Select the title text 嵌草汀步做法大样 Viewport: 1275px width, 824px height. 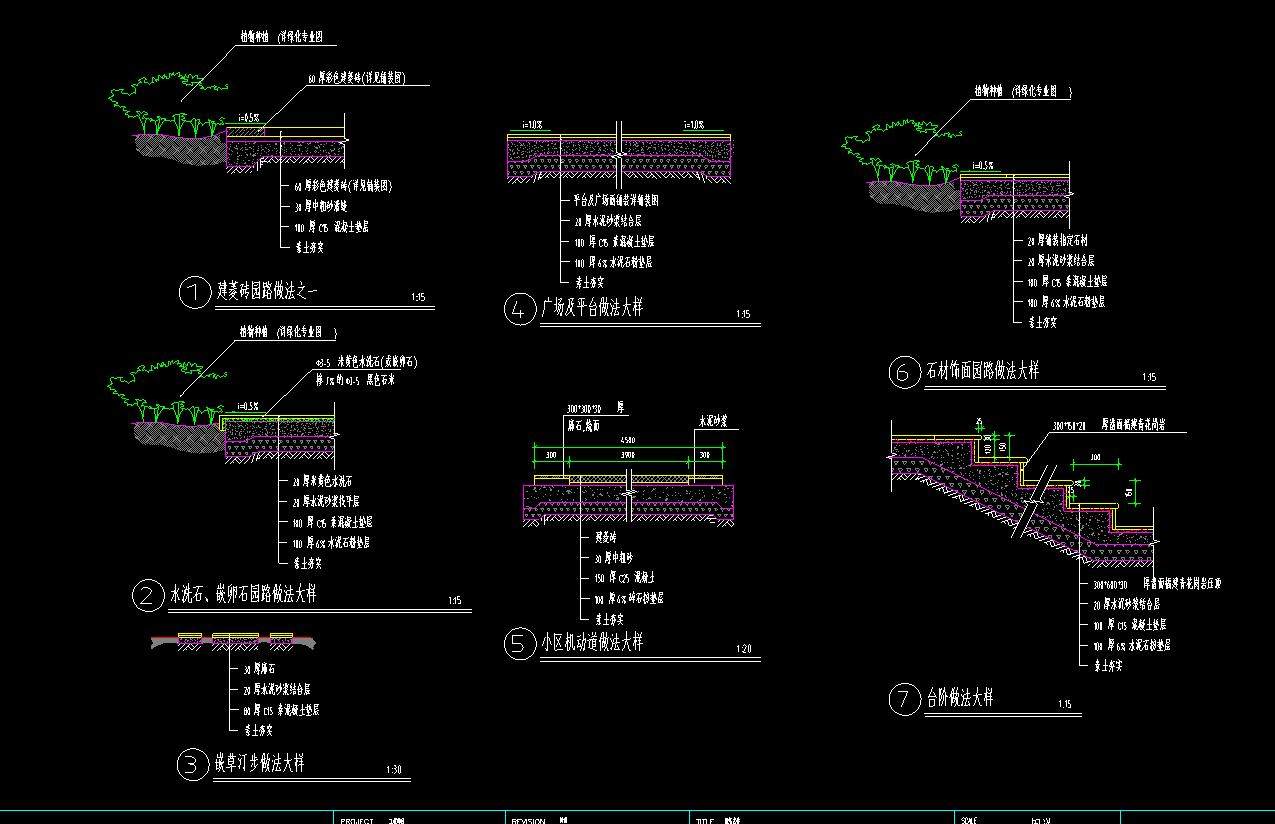259,764
